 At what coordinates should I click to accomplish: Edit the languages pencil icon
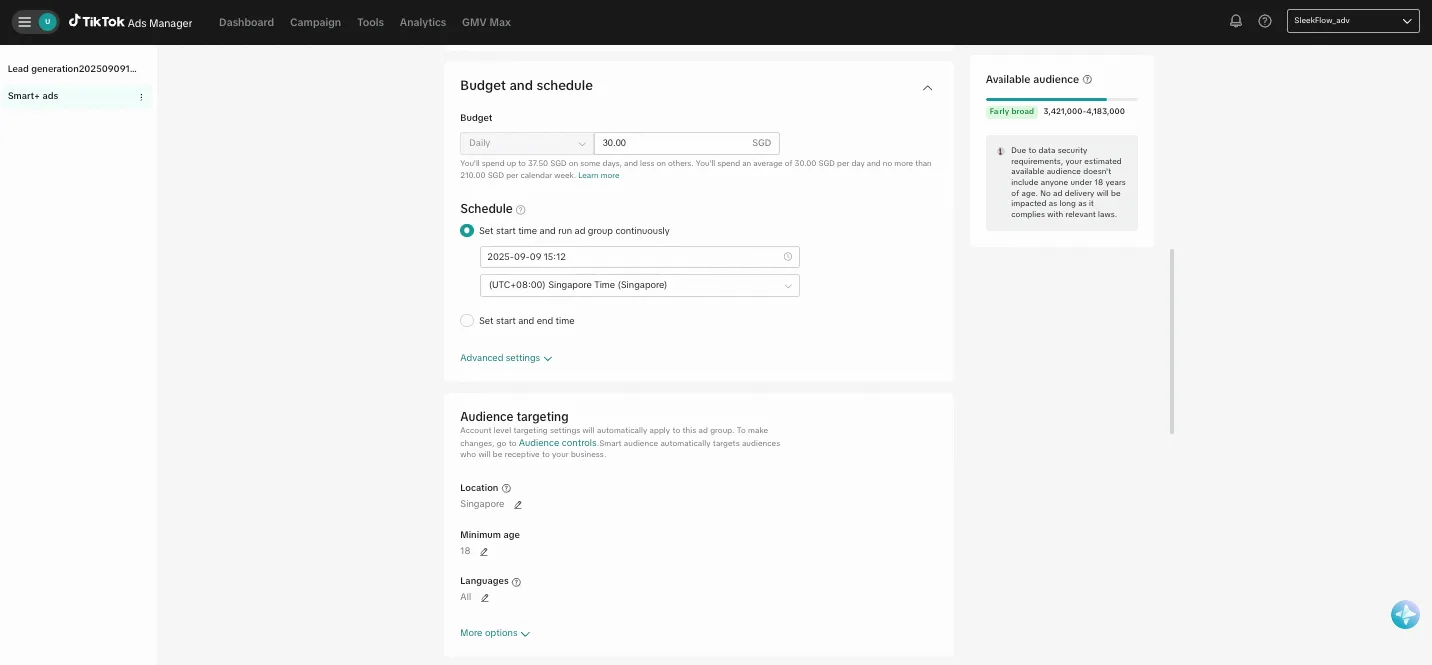485,598
